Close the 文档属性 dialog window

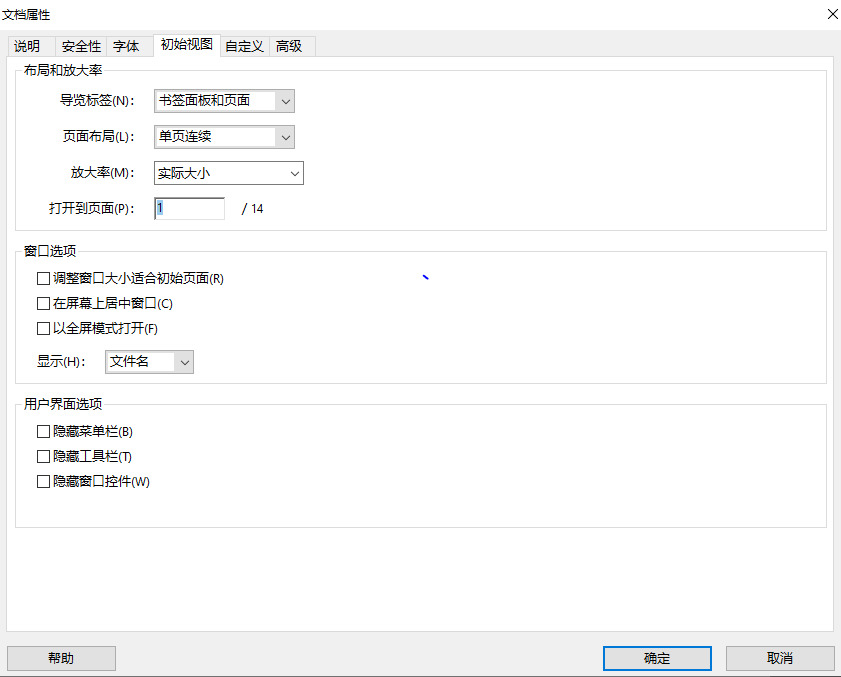click(x=831, y=14)
